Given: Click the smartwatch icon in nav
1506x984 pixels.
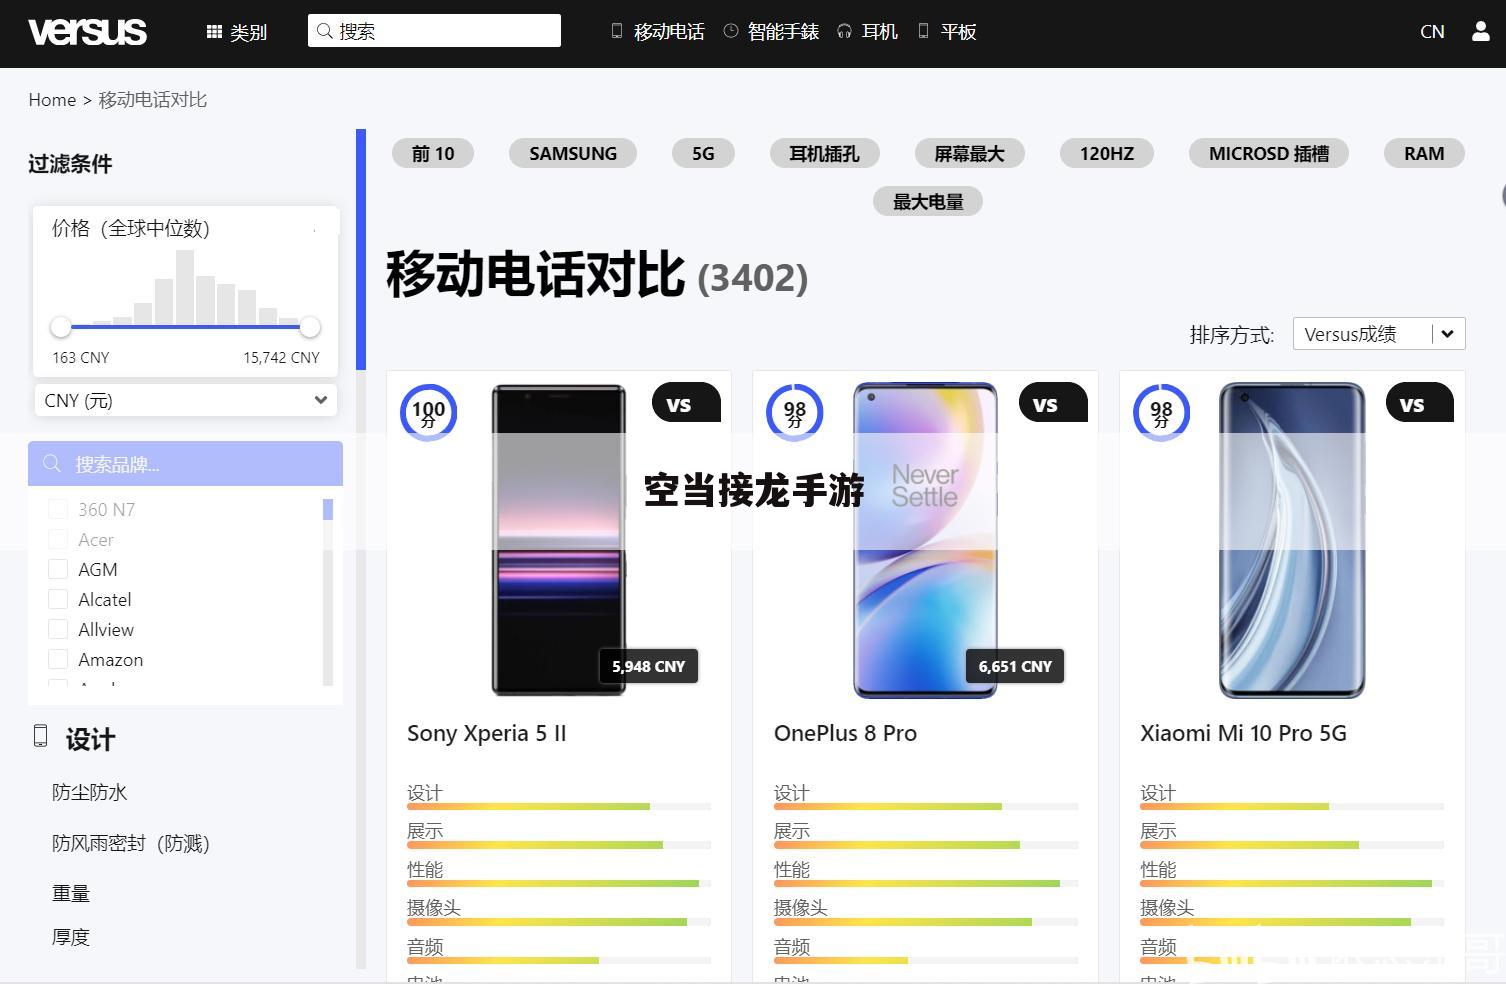Looking at the screenshot, I should click(731, 31).
